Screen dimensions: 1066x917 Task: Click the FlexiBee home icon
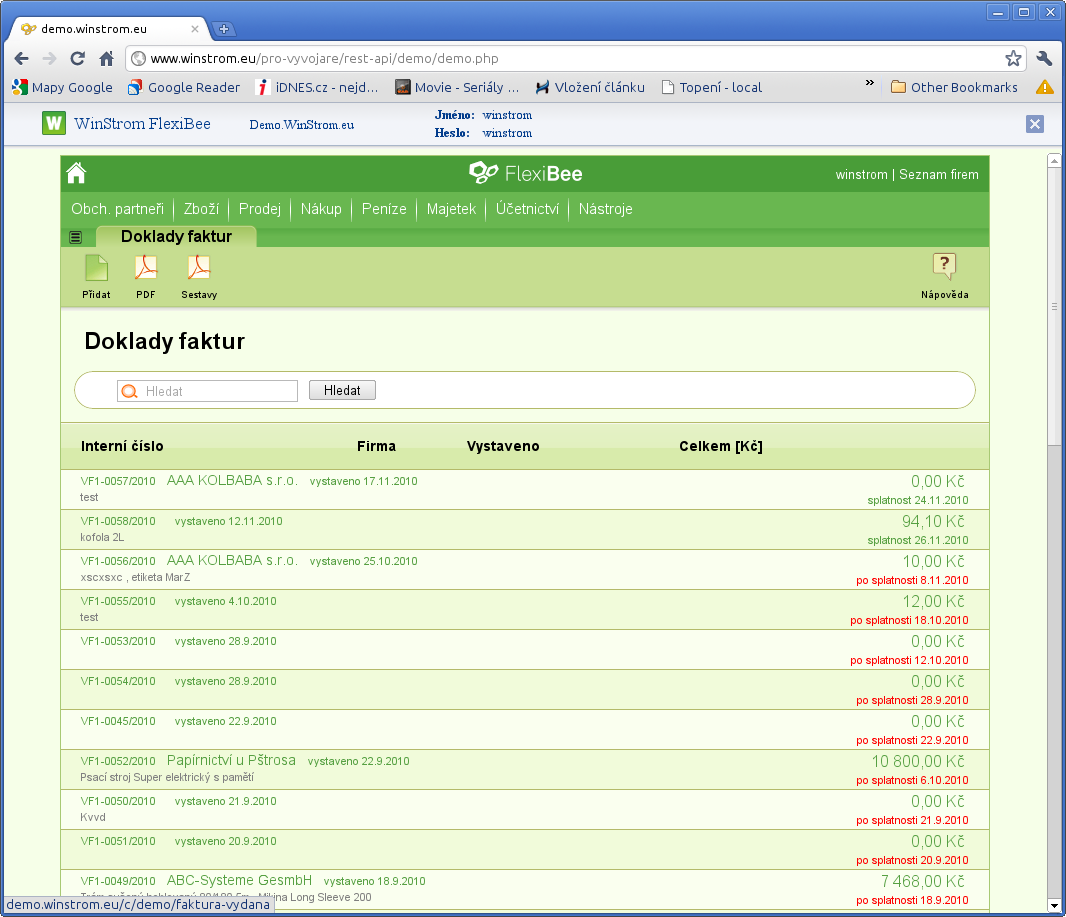[76, 174]
